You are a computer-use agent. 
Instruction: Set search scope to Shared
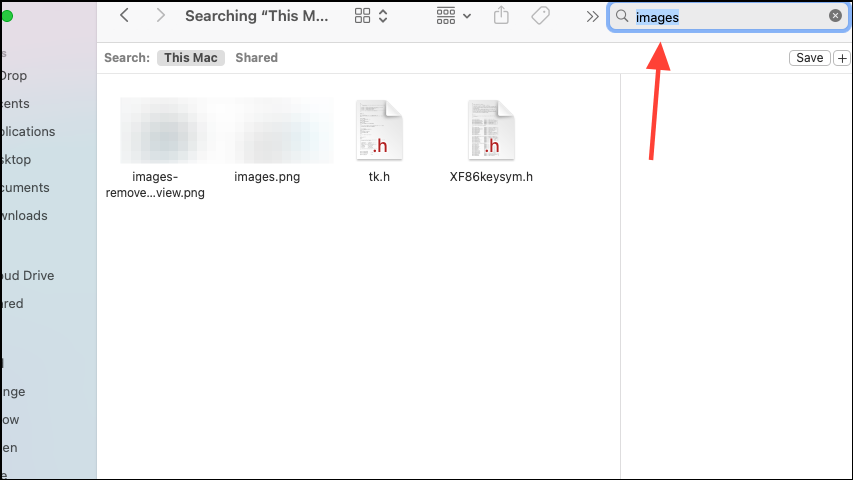tap(256, 58)
